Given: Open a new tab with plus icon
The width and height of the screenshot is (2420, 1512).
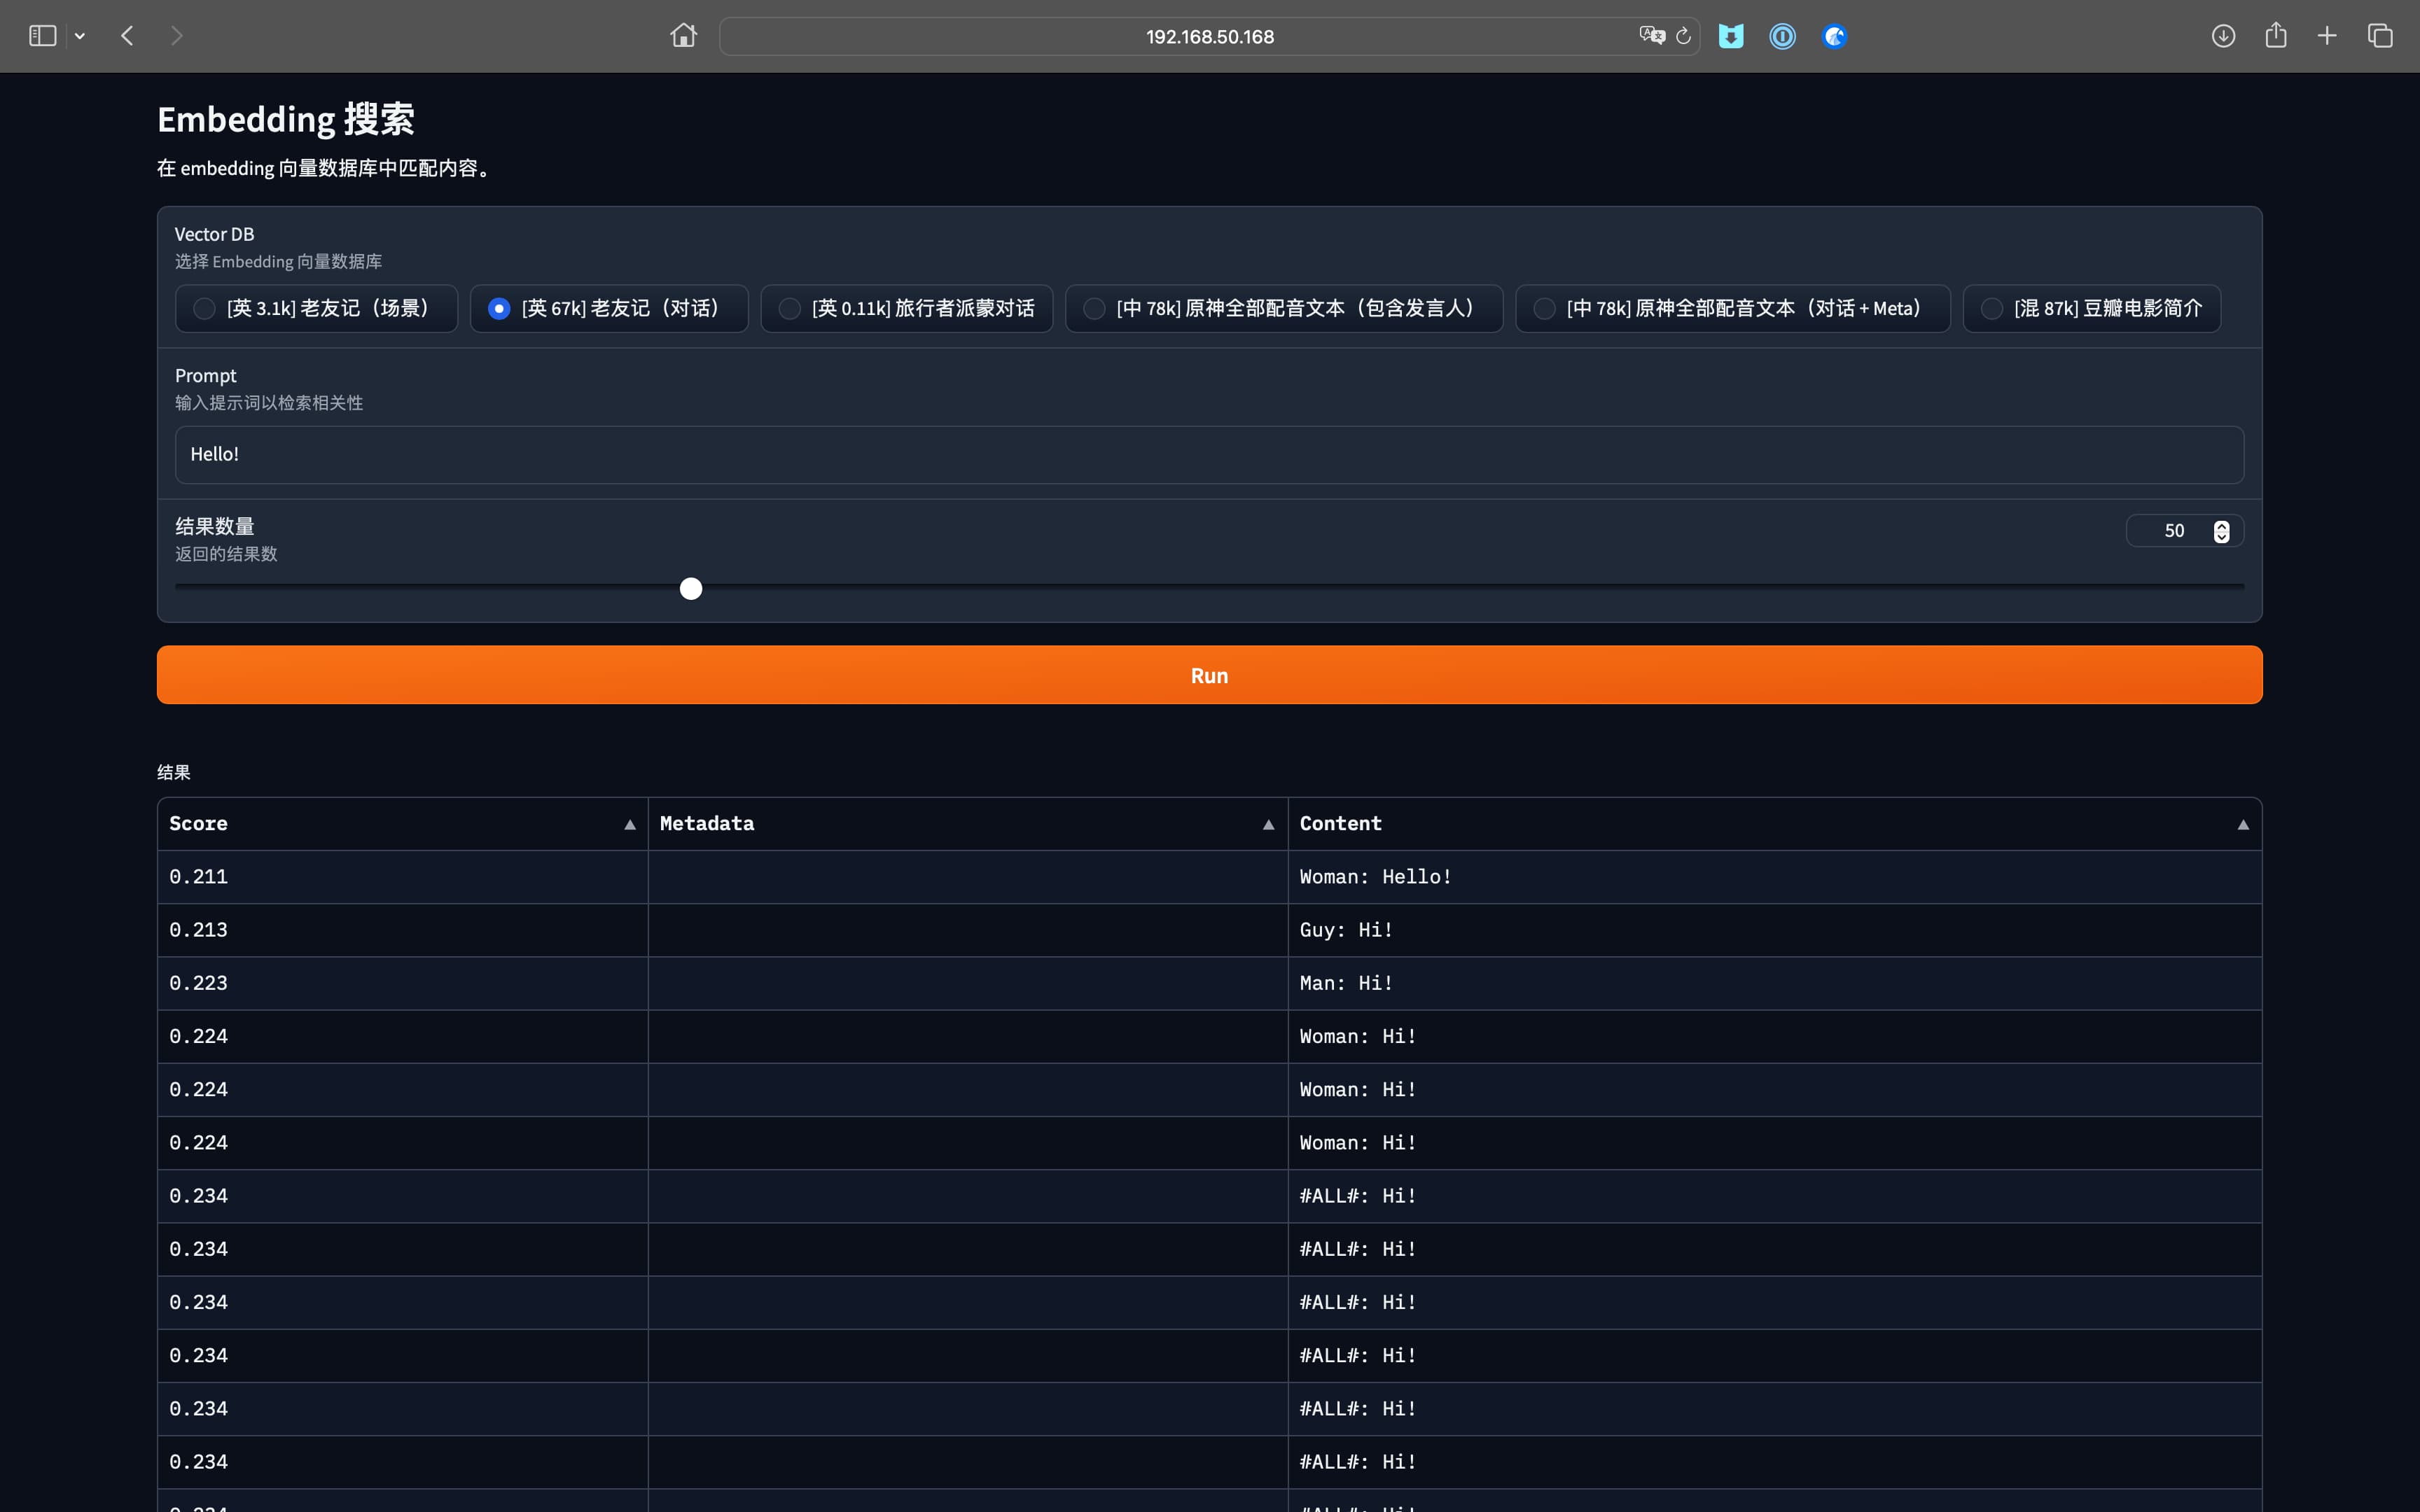Looking at the screenshot, I should 2327,36.
